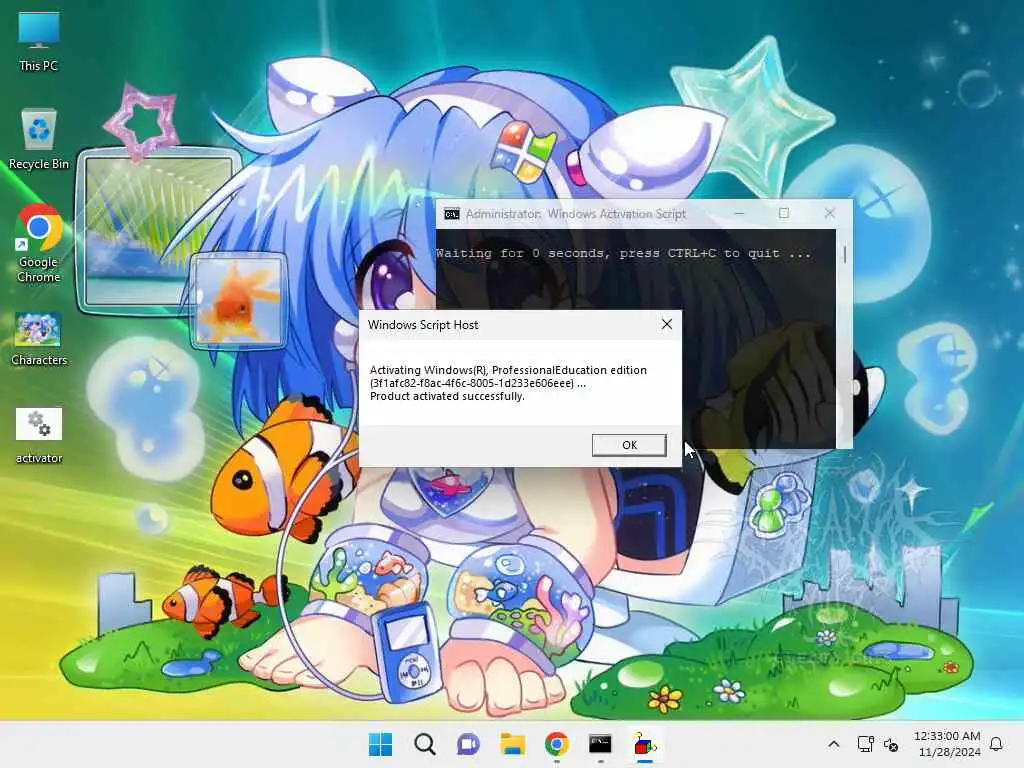Click 'Product activated successfully.' text

447,396
